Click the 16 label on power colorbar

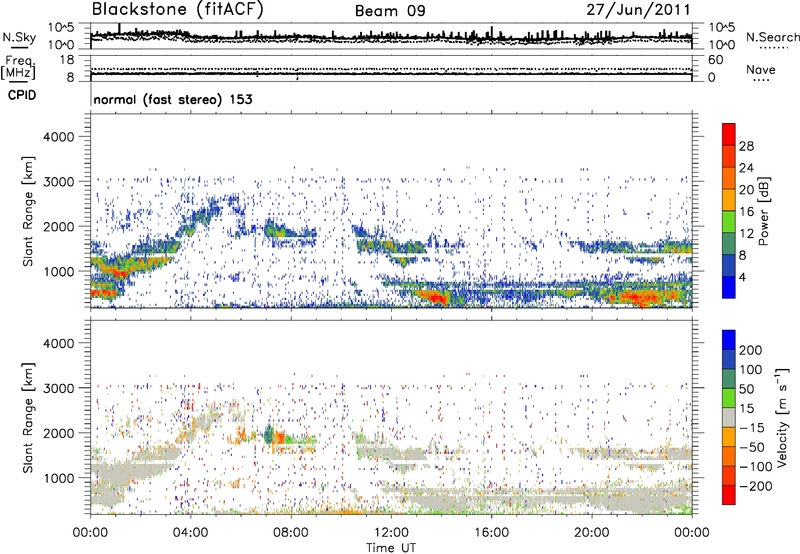[x=746, y=212]
